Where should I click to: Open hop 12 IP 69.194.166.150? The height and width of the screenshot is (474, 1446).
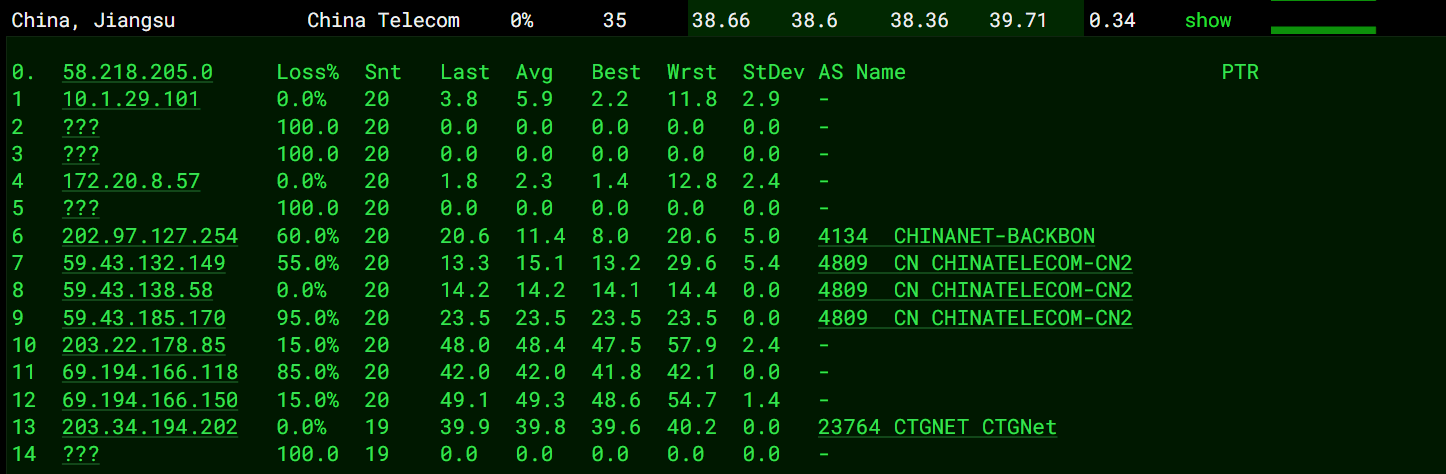pyautogui.click(x=150, y=400)
